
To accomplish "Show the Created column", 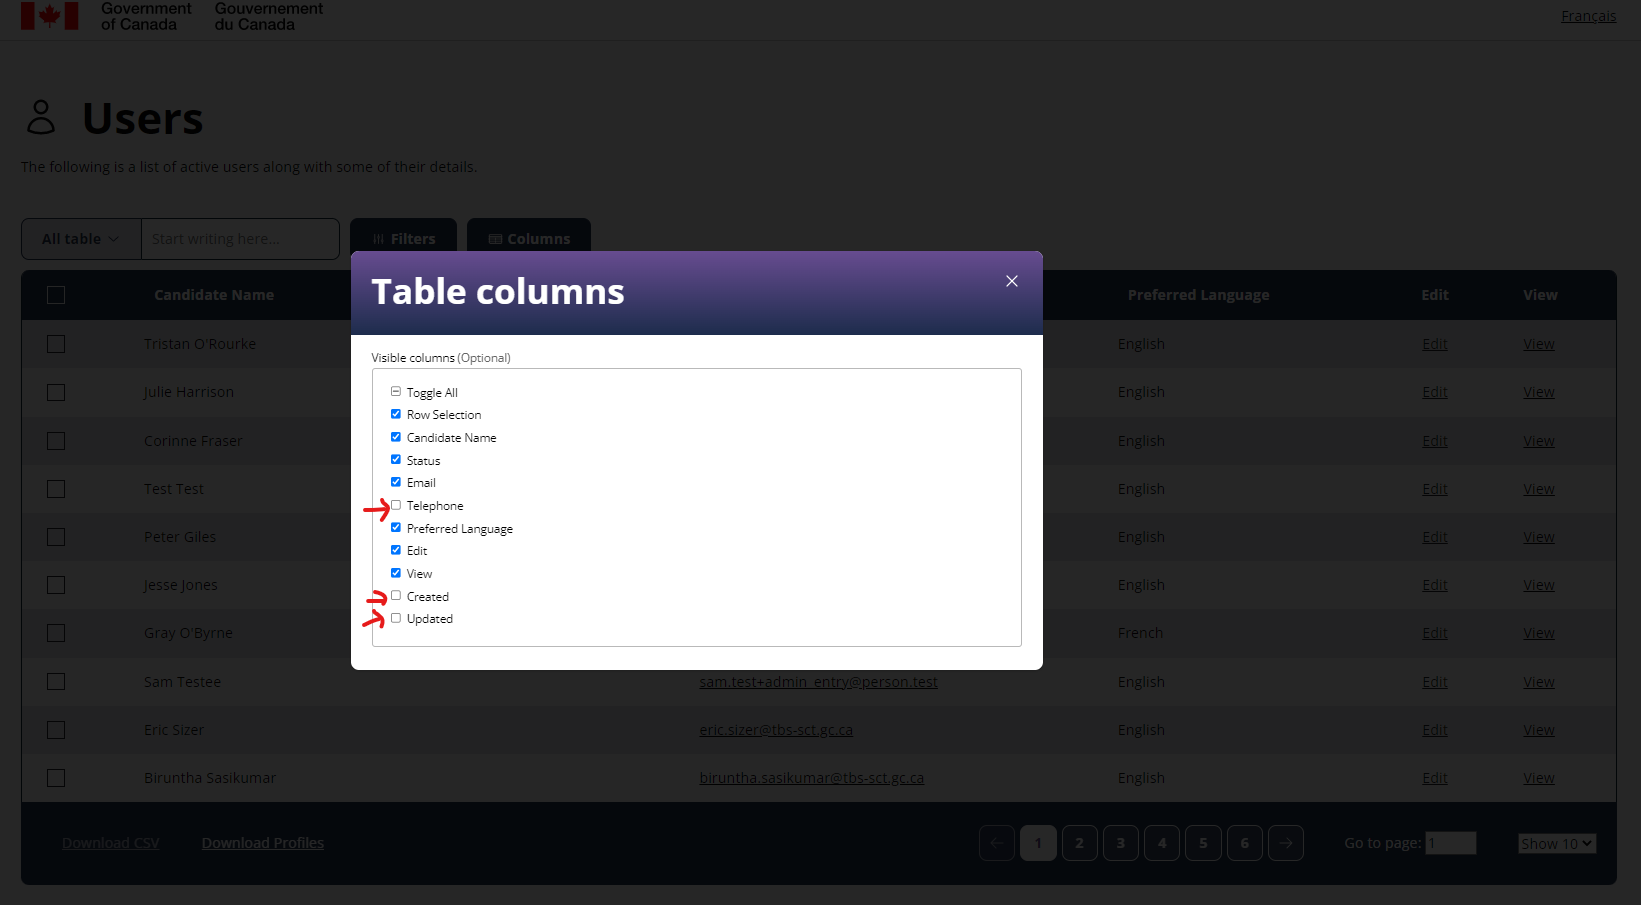I will [396, 595].
